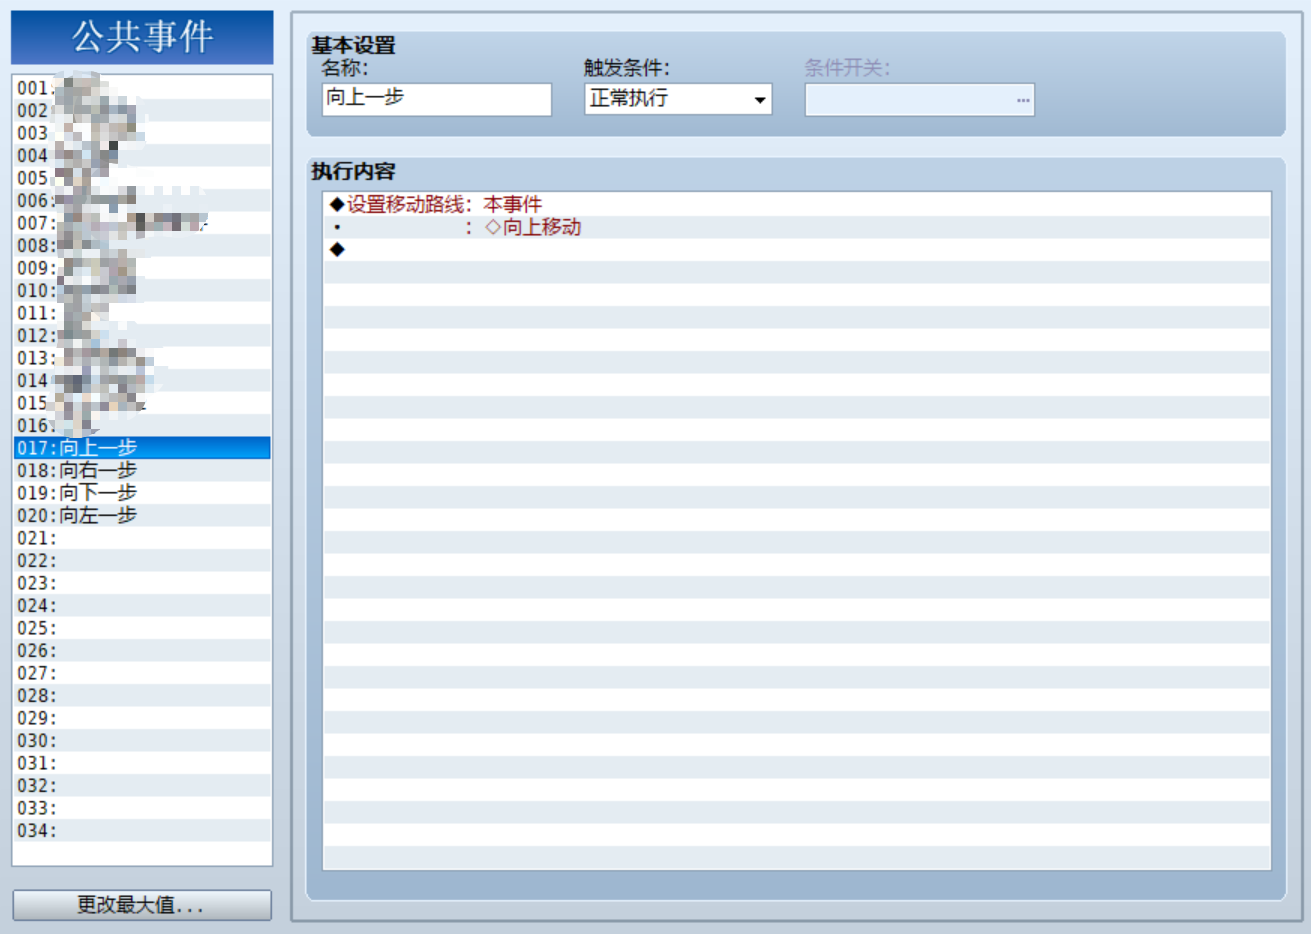This screenshot has width=1311, height=934.
Task: Select the empty ◆ command line
Action: 797,249
